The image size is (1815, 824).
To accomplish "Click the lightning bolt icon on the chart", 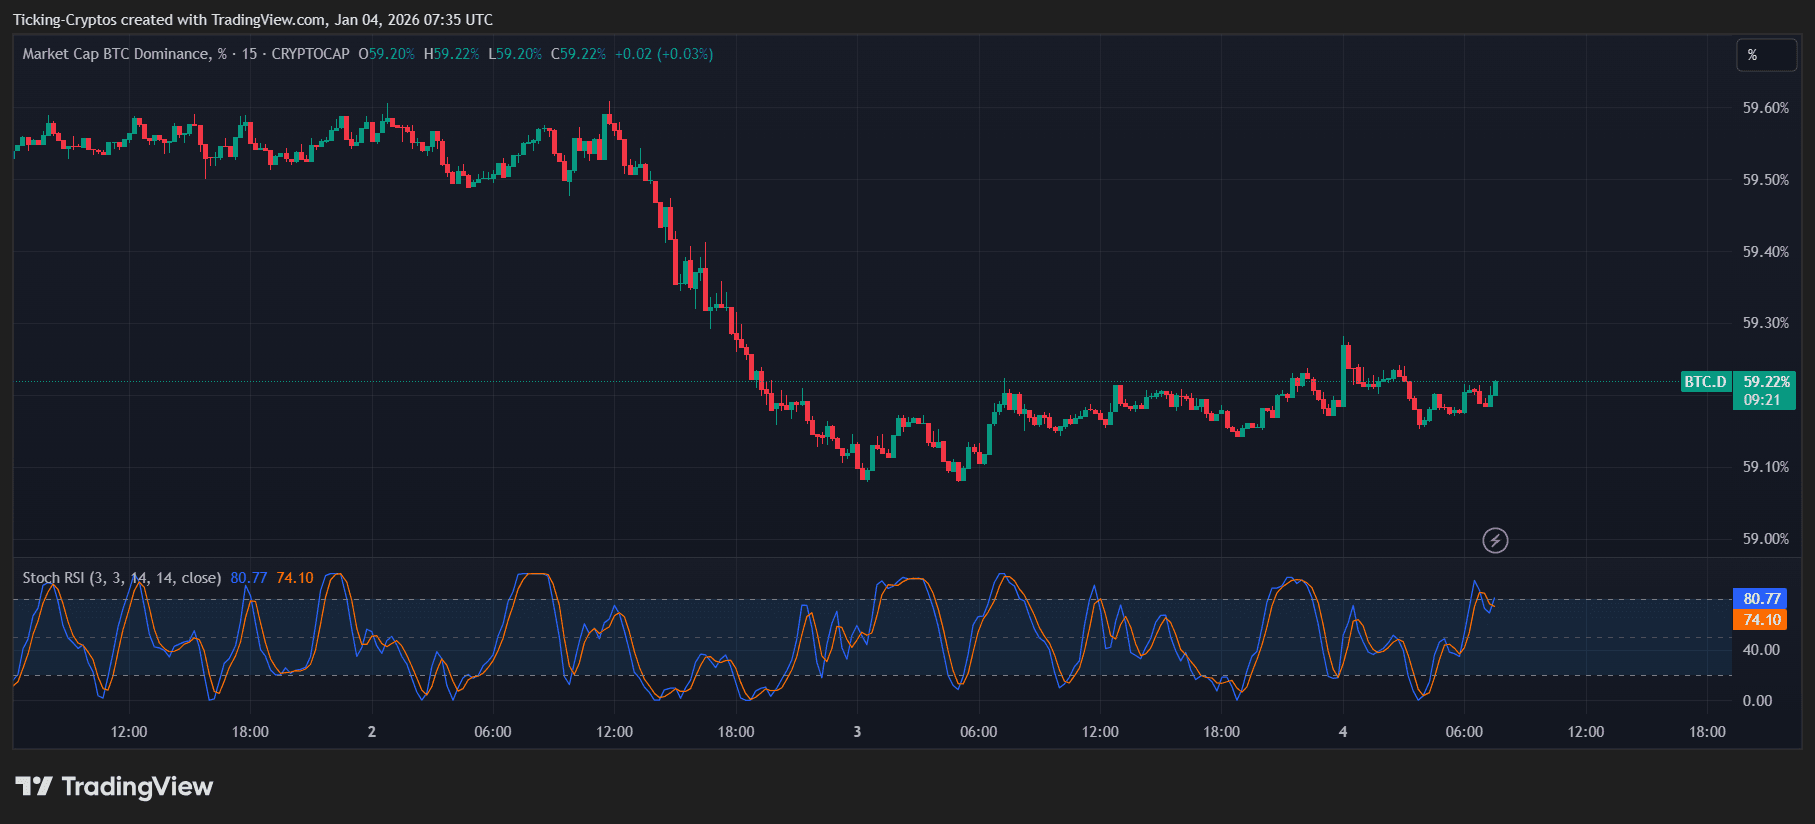I will (1495, 541).
